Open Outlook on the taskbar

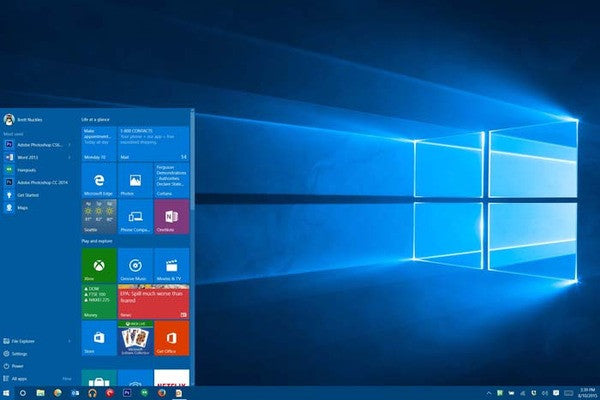75,393
